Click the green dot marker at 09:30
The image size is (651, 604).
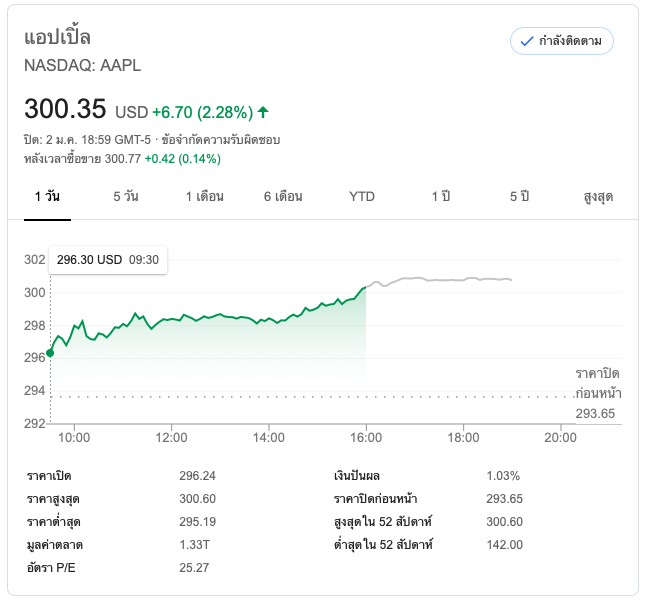50,352
